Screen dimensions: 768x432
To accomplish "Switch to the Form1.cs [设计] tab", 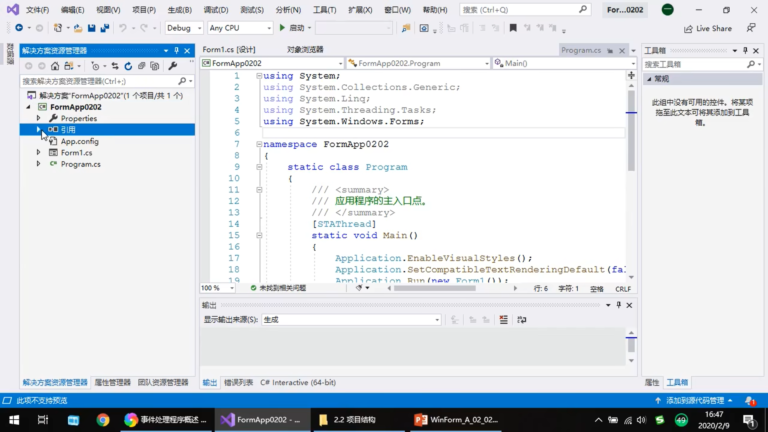I will [229, 49].
